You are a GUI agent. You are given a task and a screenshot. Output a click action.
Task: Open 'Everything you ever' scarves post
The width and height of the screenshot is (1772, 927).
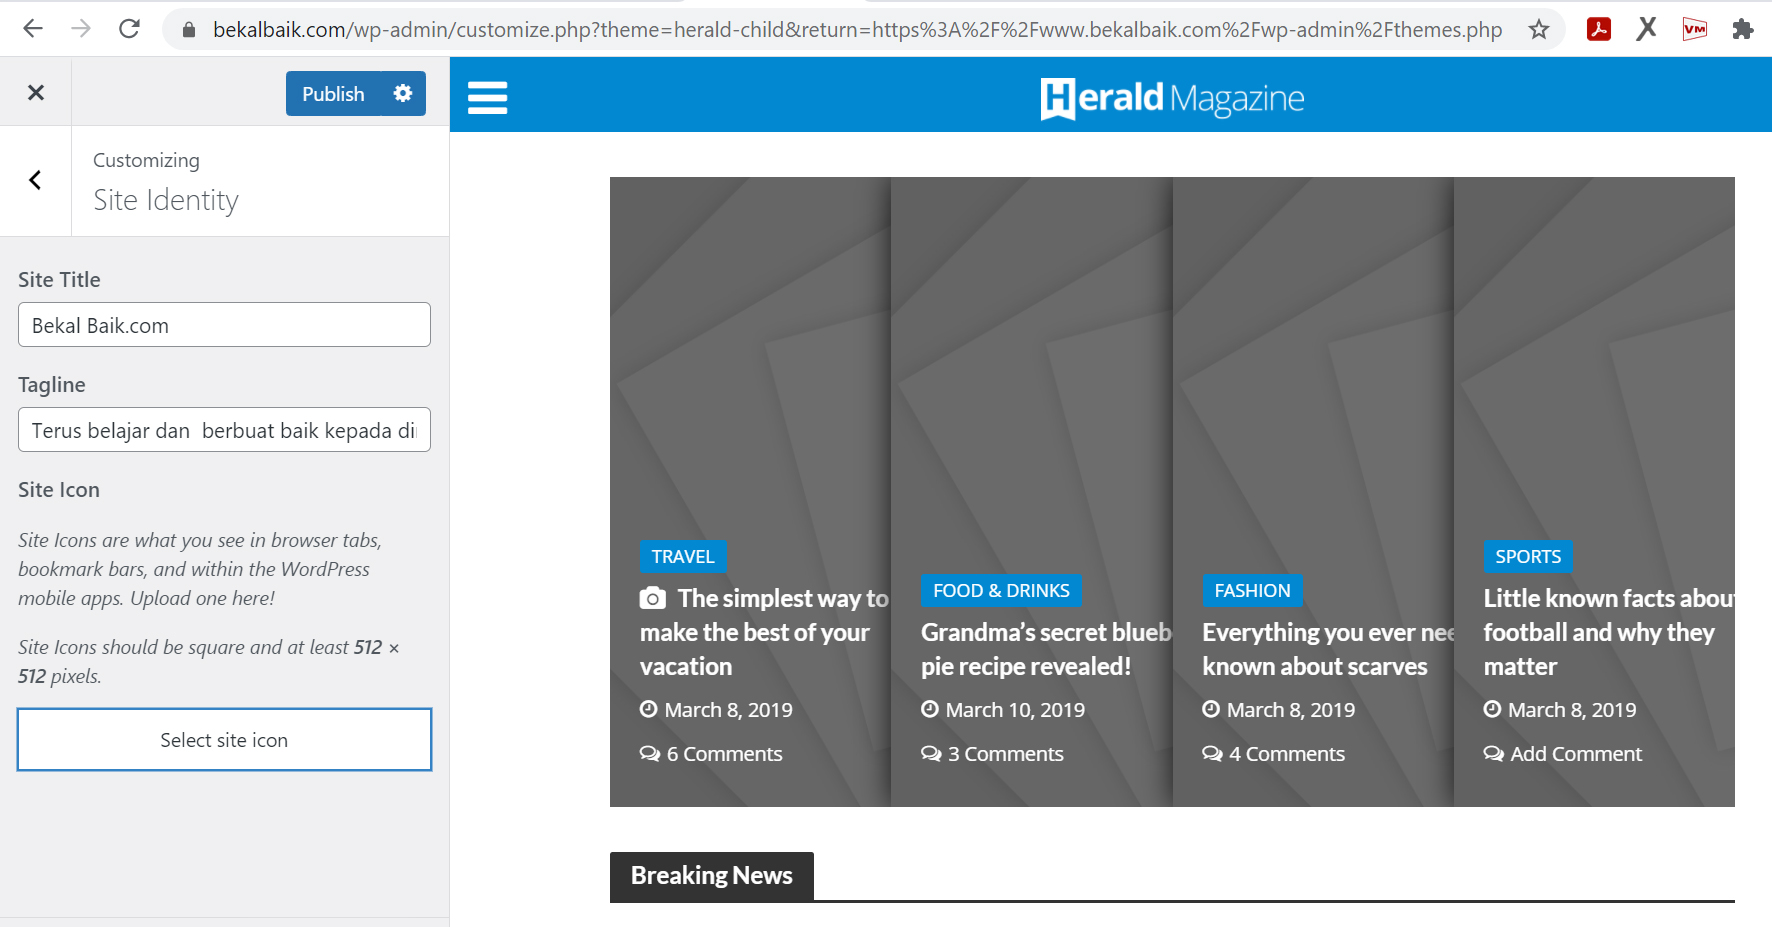pyautogui.click(x=1328, y=649)
